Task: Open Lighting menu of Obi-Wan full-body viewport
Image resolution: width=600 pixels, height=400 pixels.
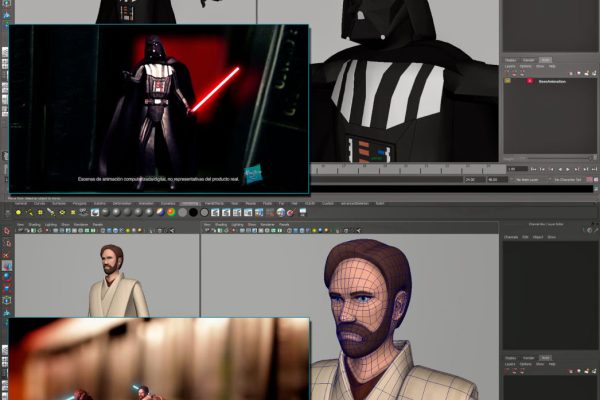Action: tap(51, 225)
